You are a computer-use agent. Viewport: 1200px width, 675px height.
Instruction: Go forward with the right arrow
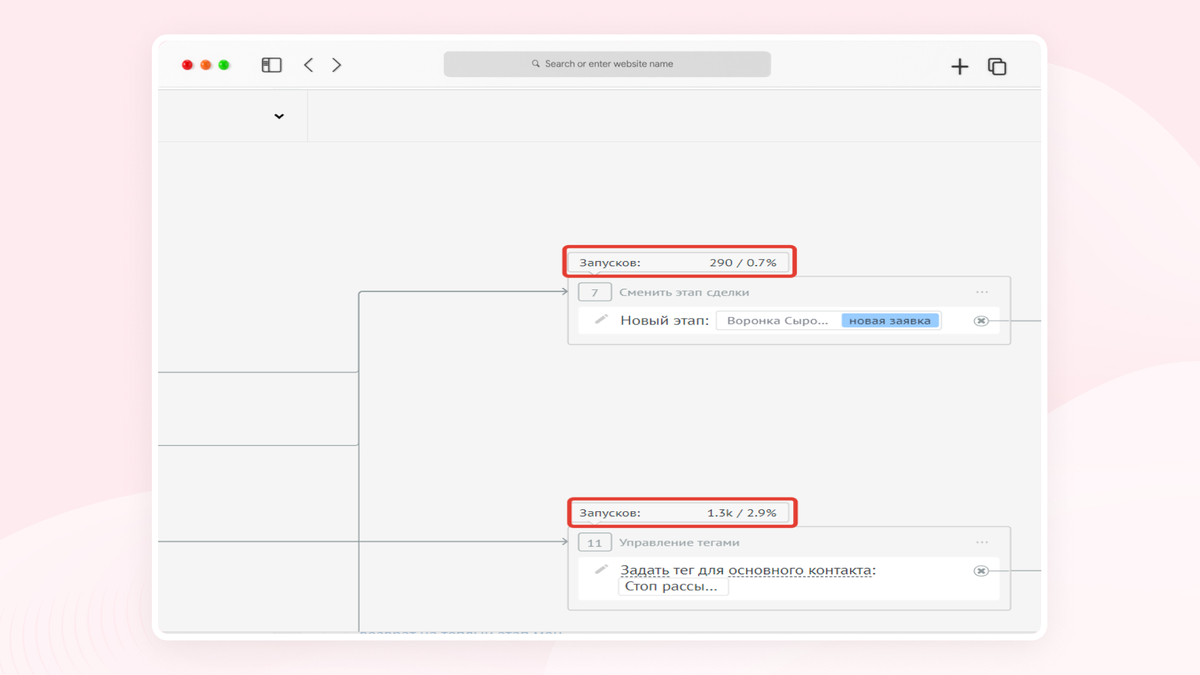337,65
